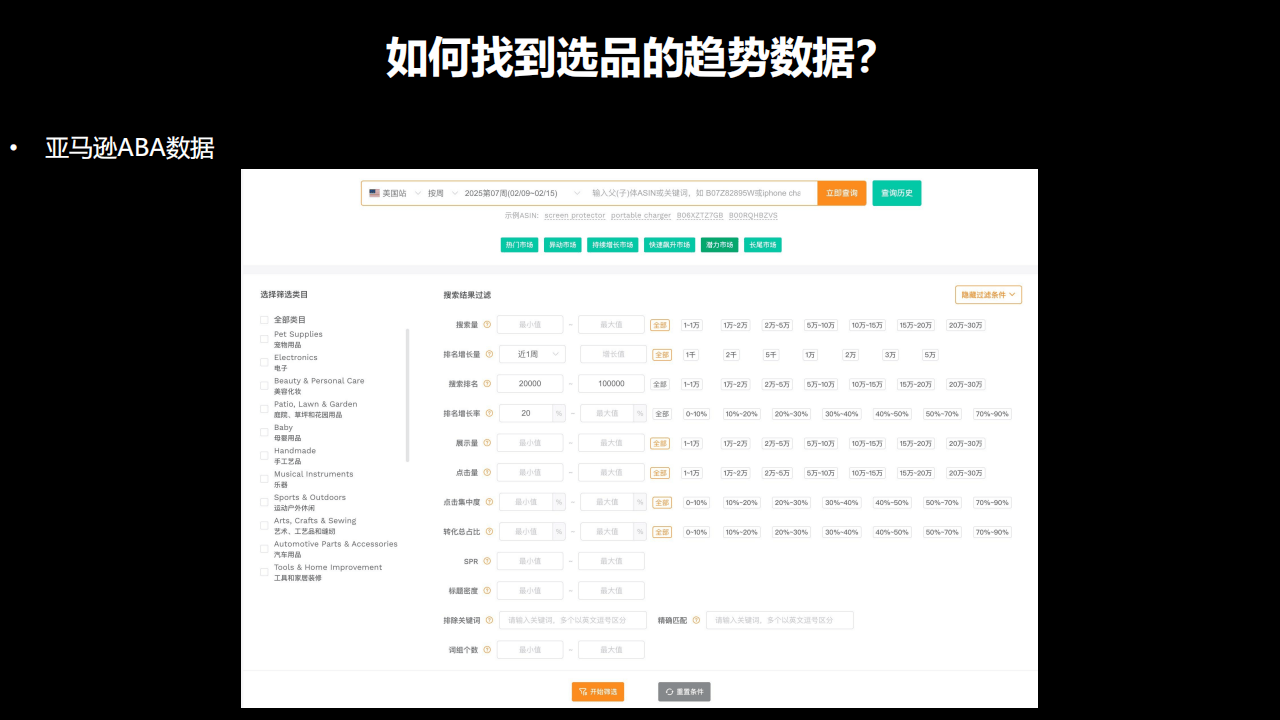Click help icon next to 展示量
The image size is (1280, 720).
pyautogui.click(x=488, y=443)
